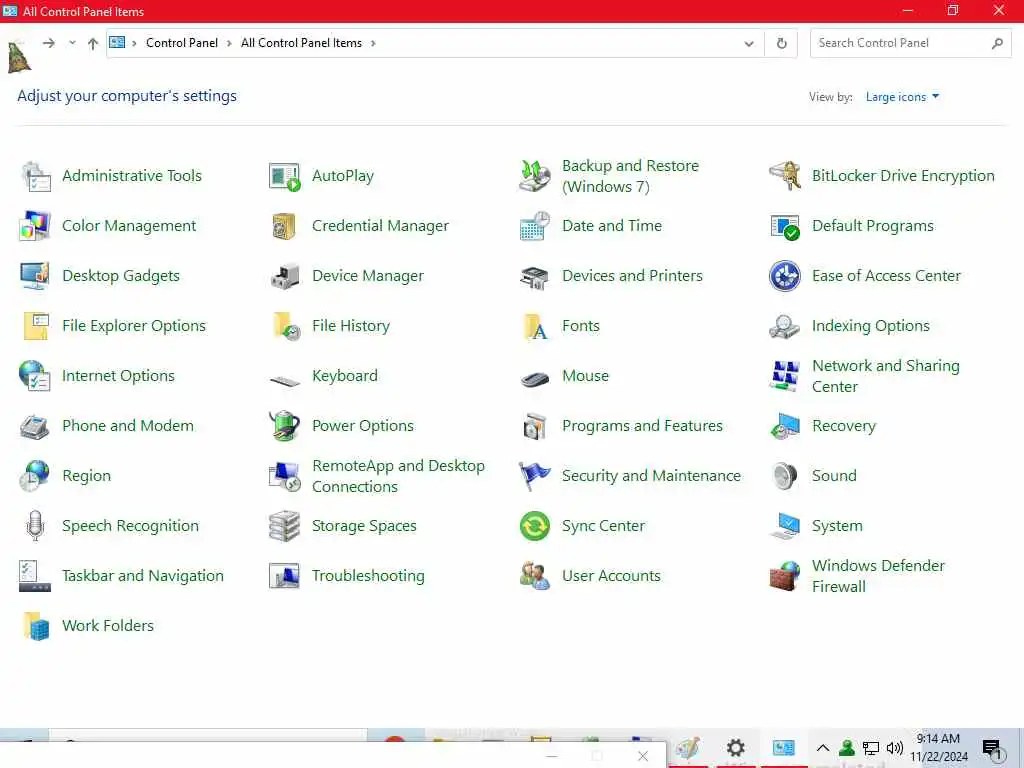The height and width of the screenshot is (768, 1024).
Task: Open the Phone and Modem icon
Action: click(x=35, y=426)
